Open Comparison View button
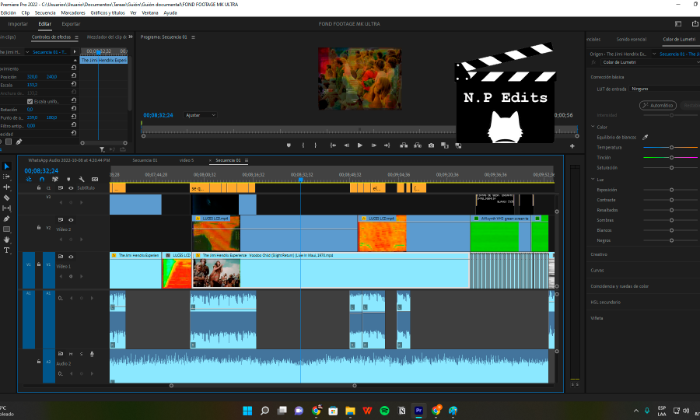 coord(445,146)
